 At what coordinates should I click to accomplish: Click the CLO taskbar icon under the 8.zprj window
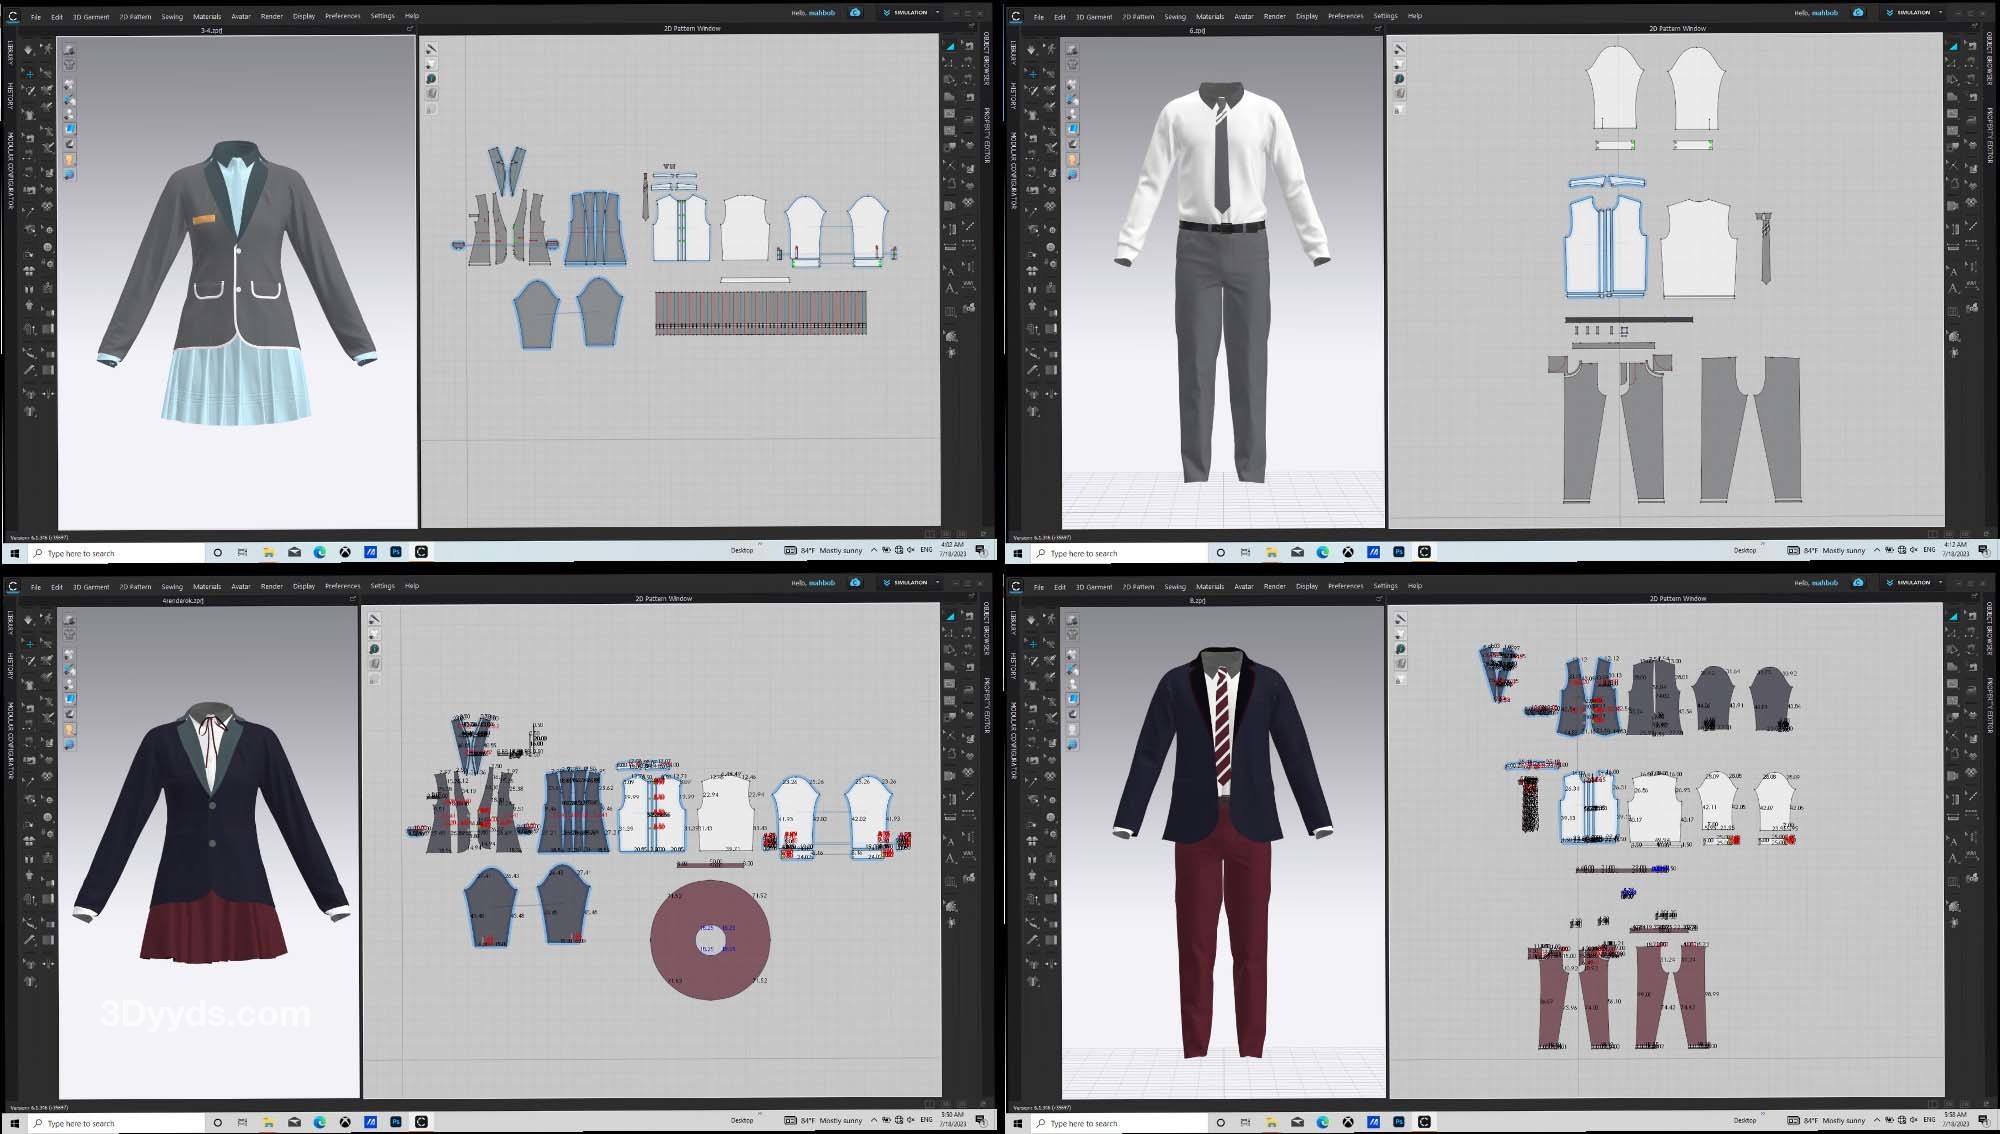1424,1122
